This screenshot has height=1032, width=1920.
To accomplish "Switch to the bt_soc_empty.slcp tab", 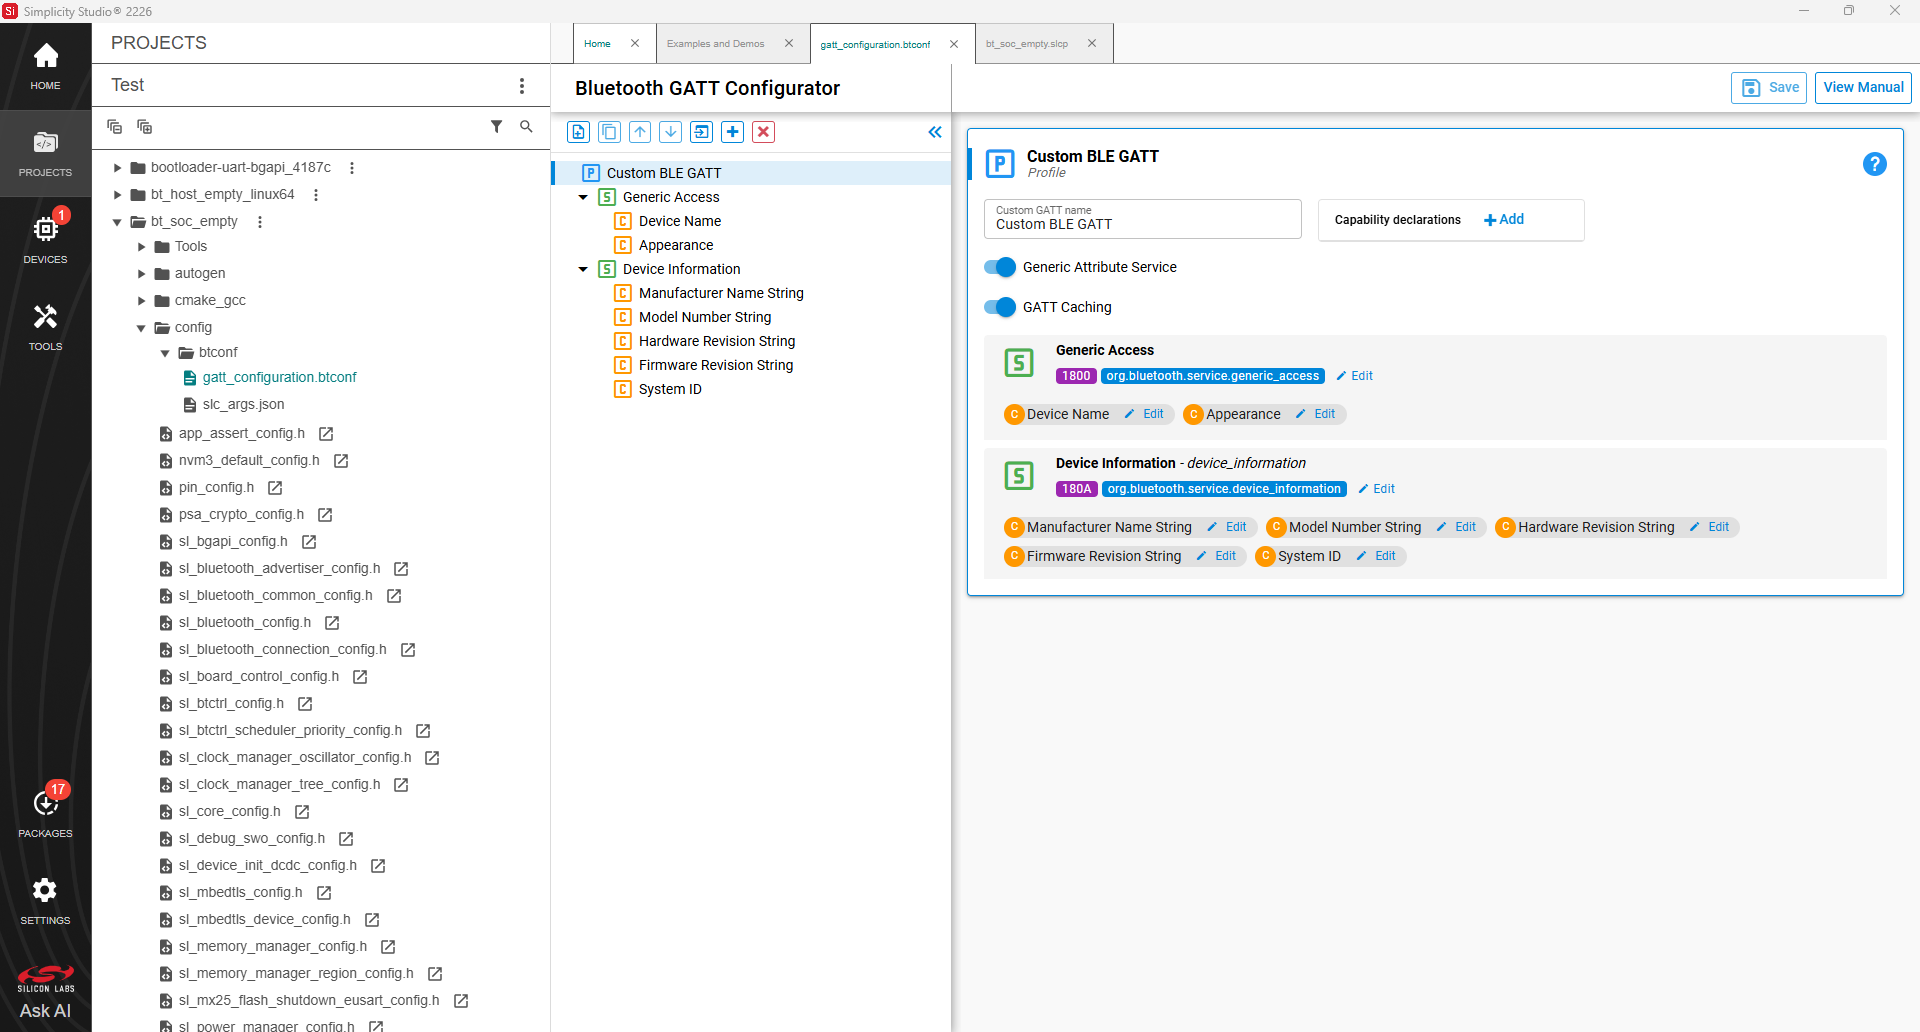I will click(x=1027, y=44).
